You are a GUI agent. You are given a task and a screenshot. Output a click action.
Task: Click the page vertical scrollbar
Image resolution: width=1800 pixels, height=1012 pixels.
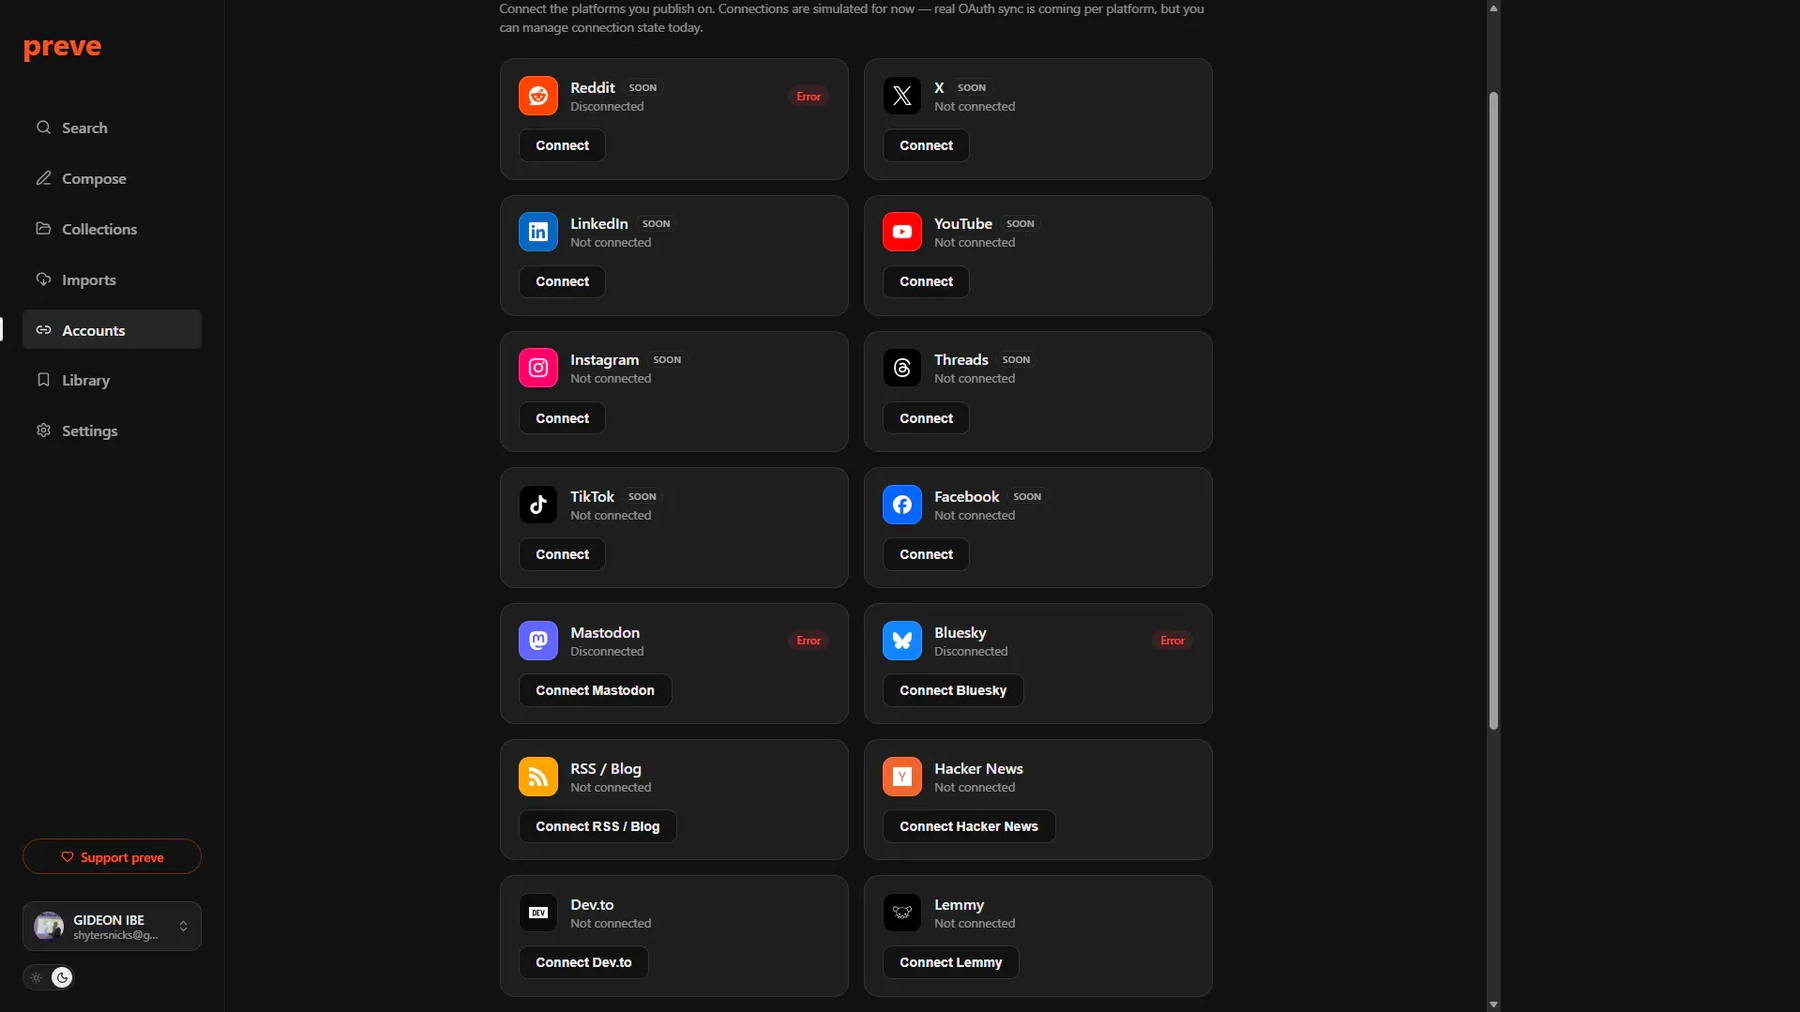click(x=1493, y=410)
